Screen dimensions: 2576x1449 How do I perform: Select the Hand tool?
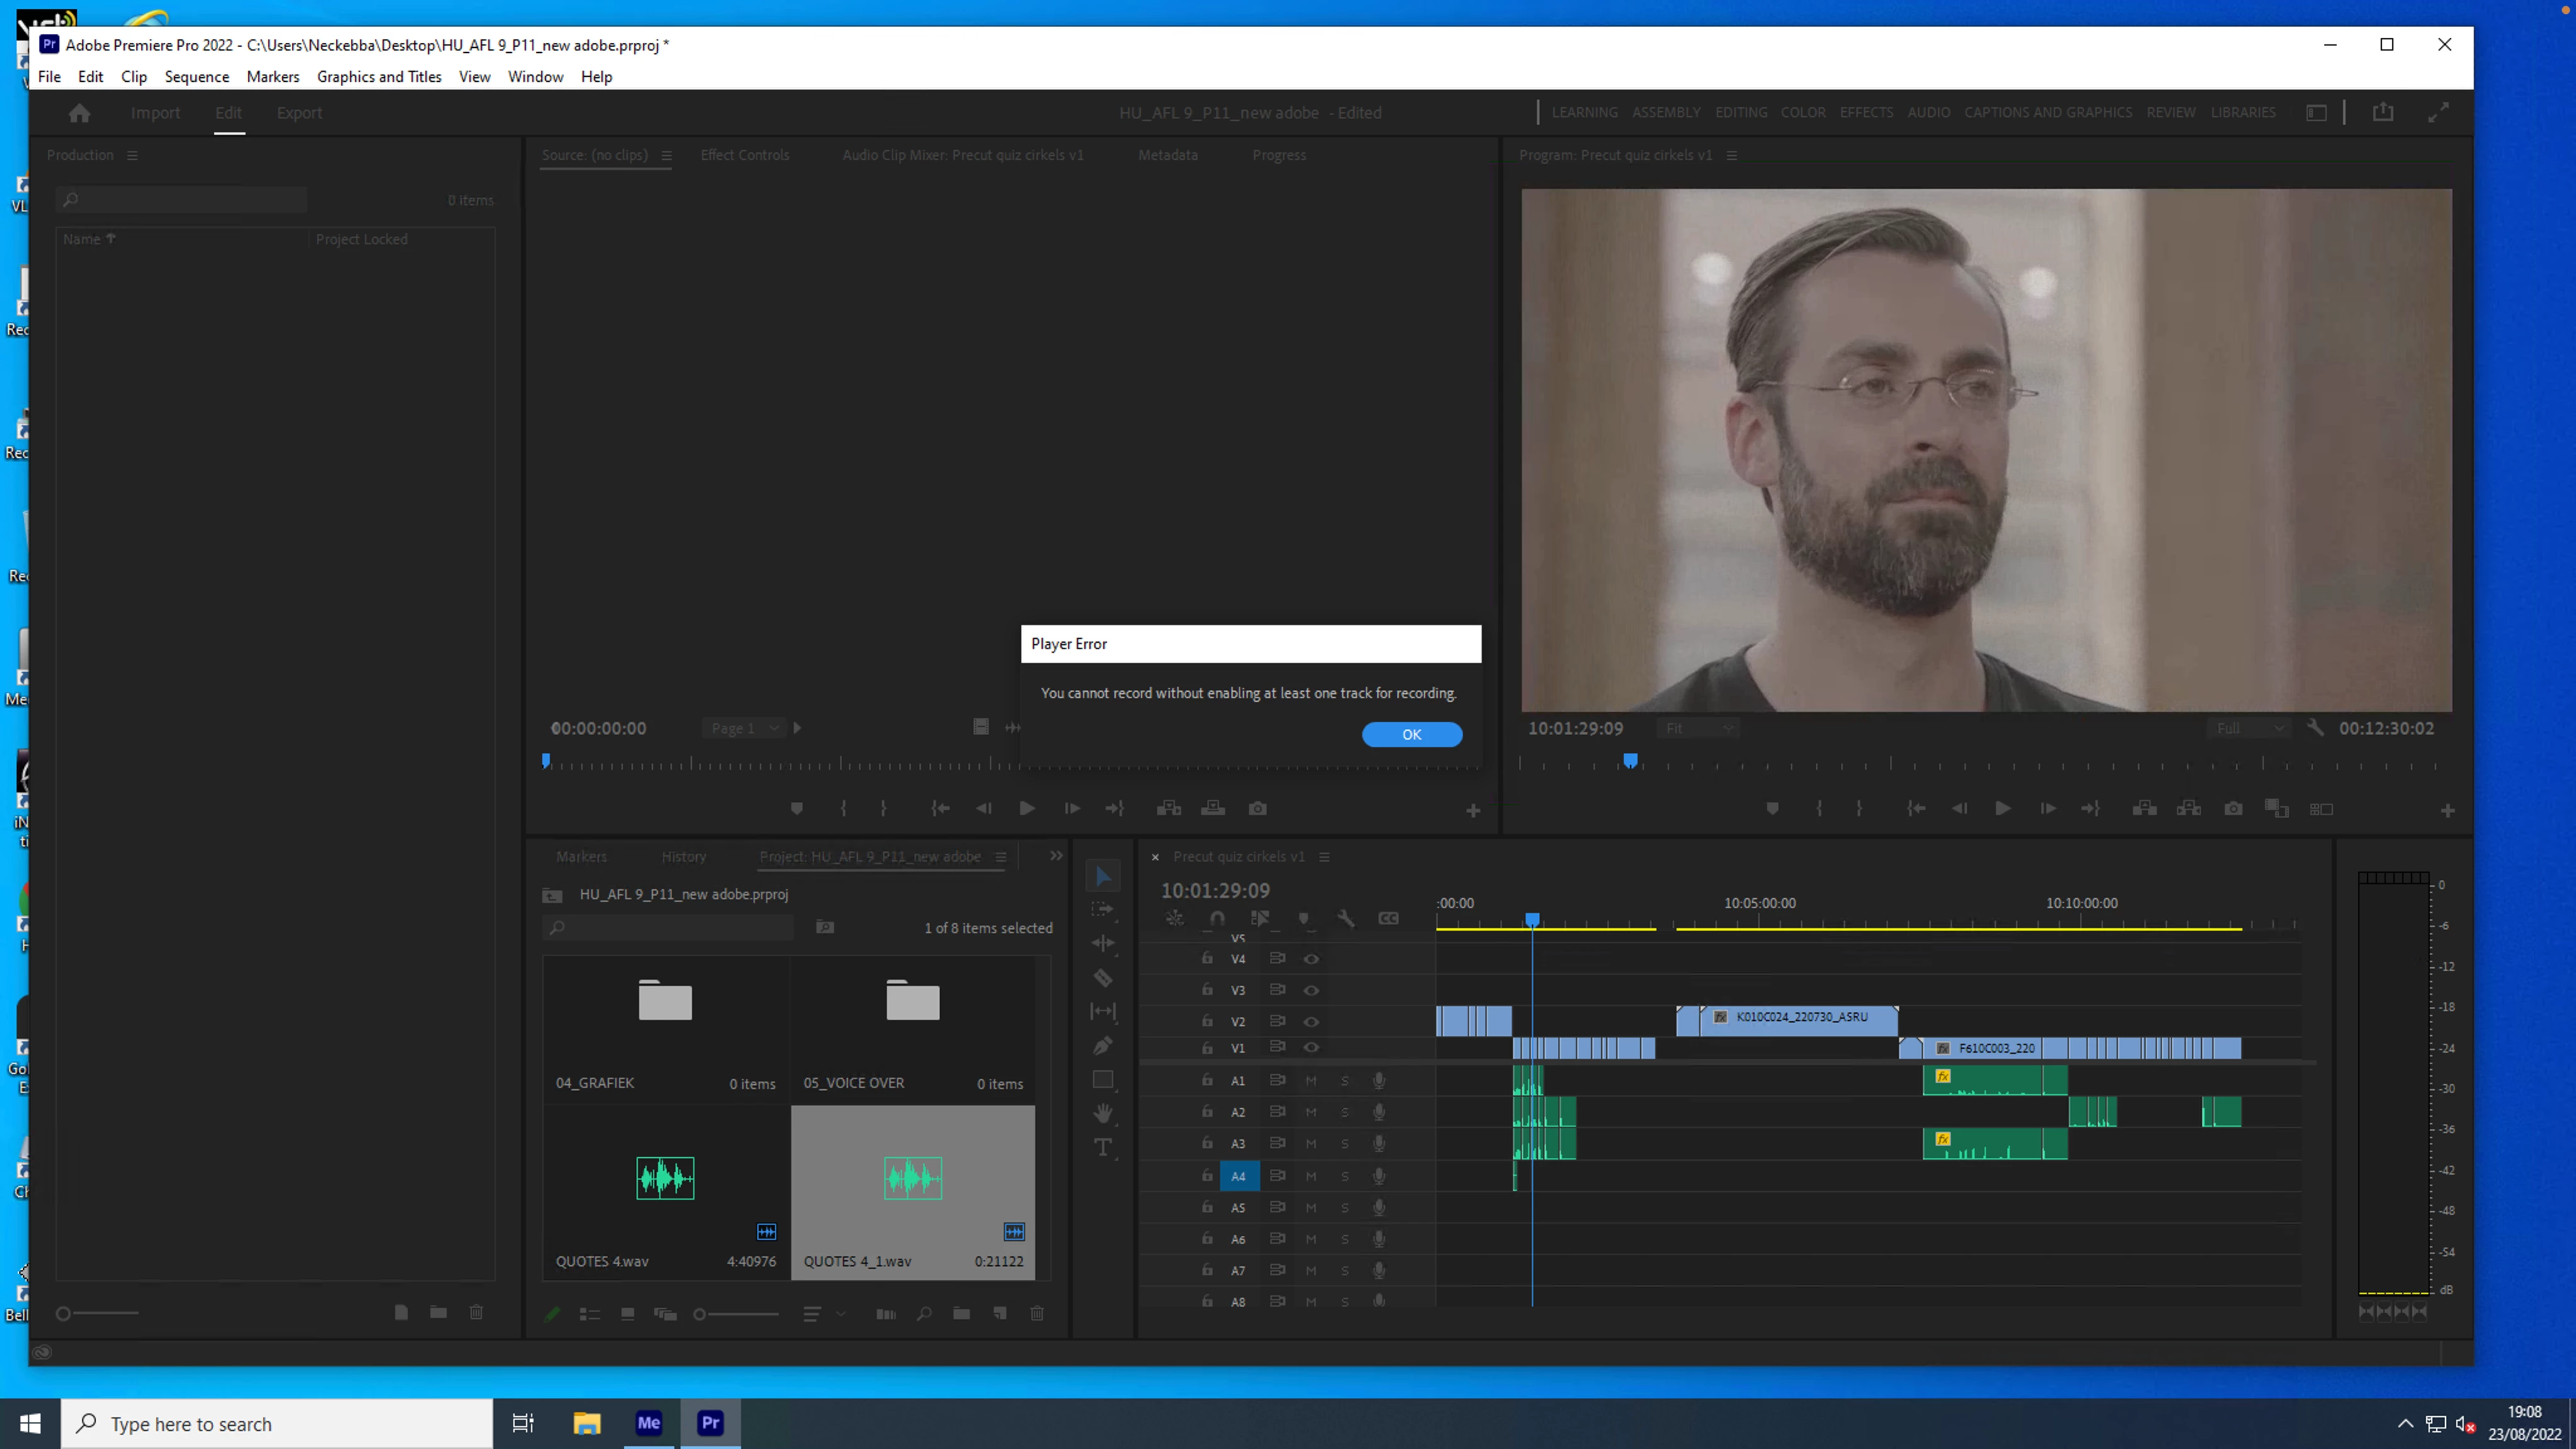click(x=1103, y=1113)
